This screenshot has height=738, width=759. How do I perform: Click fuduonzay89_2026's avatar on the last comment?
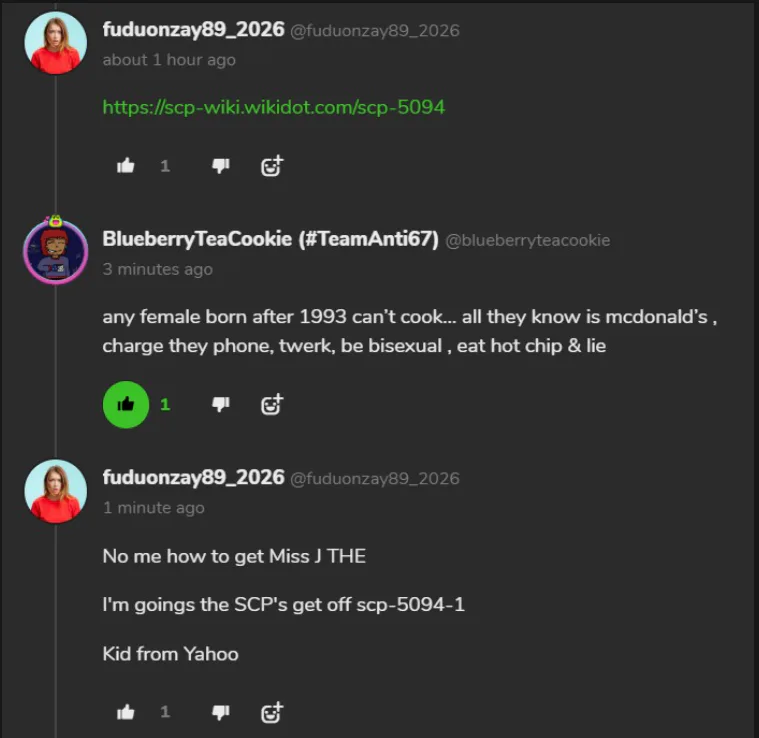tap(55, 491)
